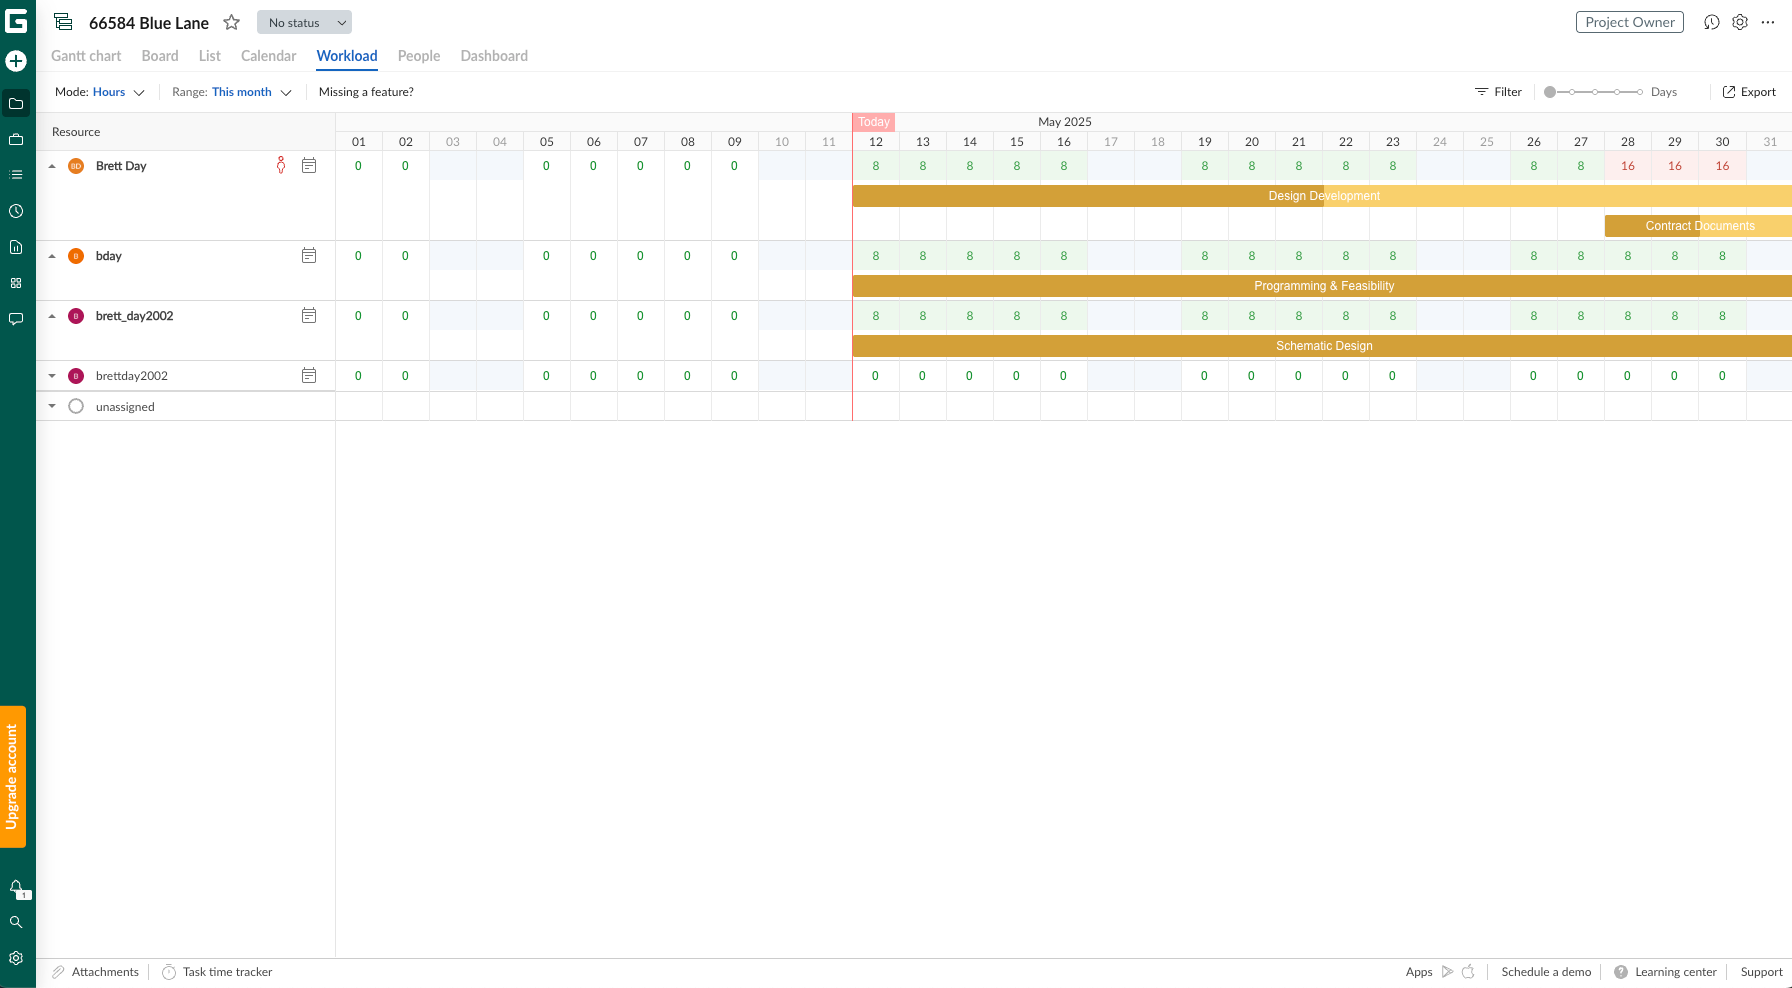Open the Missing a feature link
The height and width of the screenshot is (988, 1792).
(x=365, y=91)
